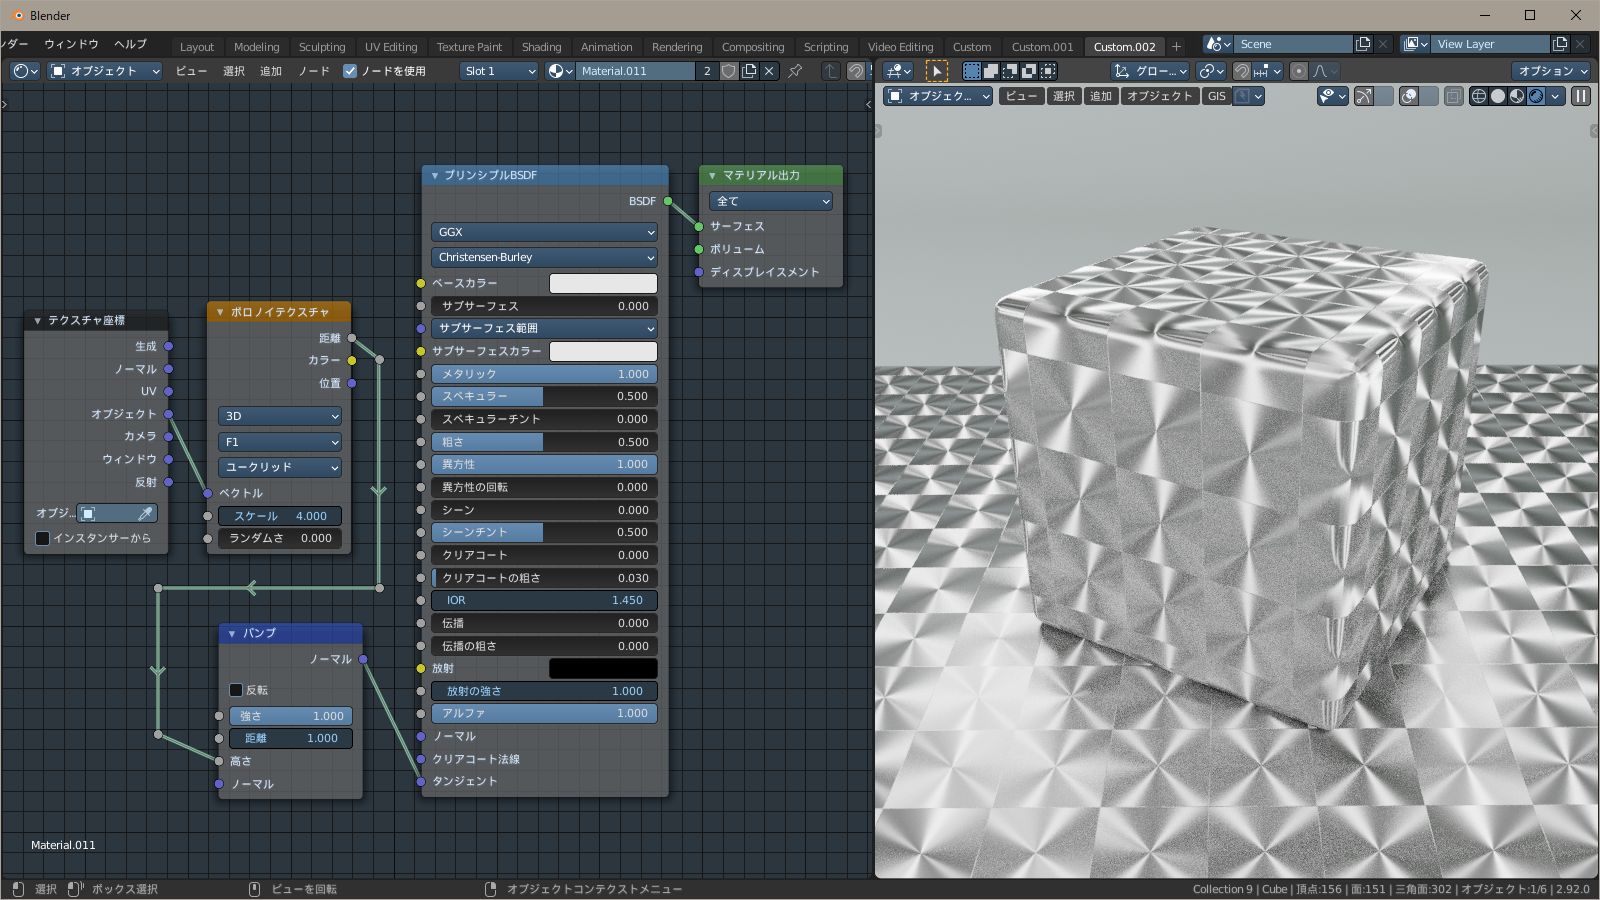
Task: Click the ベースカラー color swatch
Action: [x=603, y=283]
